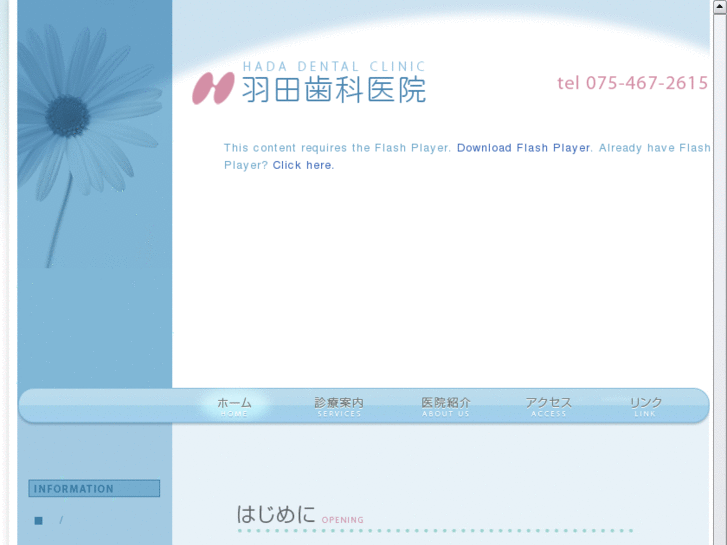Click the INFORMATION sidebar heading
The image size is (727, 545).
94,488
